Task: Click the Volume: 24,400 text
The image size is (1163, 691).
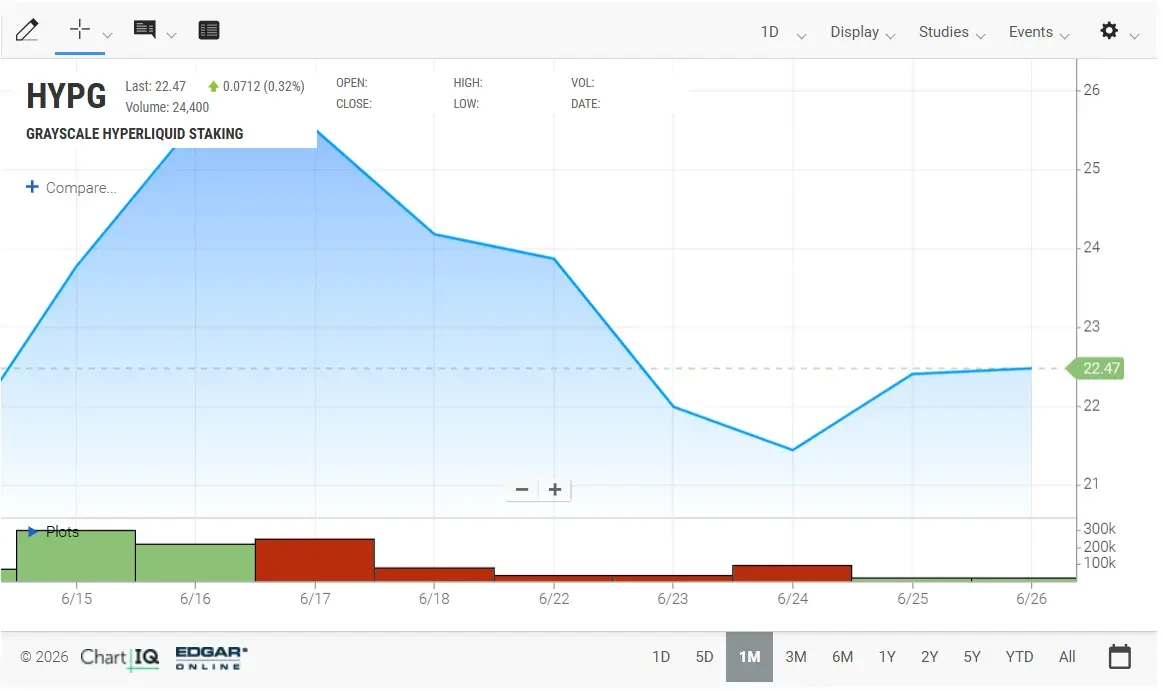Action: [x=167, y=107]
